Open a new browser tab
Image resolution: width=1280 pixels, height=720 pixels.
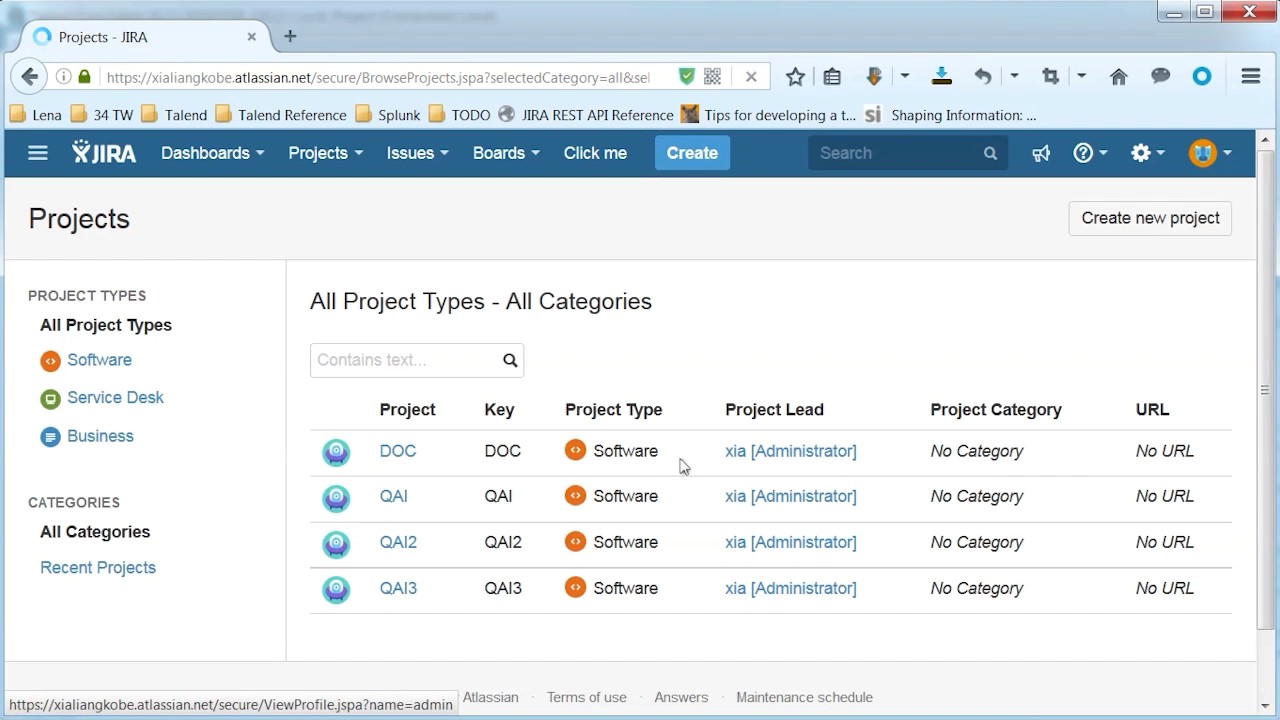tap(290, 36)
